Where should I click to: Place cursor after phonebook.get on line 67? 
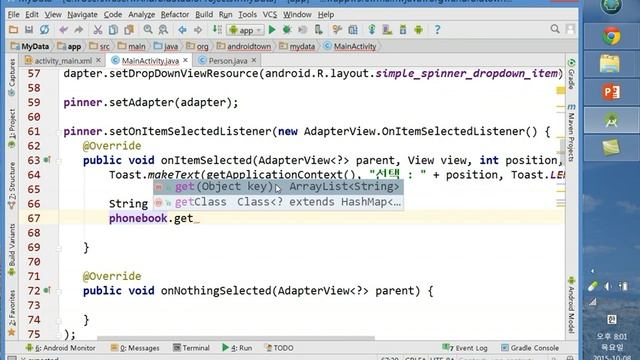(193, 218)
